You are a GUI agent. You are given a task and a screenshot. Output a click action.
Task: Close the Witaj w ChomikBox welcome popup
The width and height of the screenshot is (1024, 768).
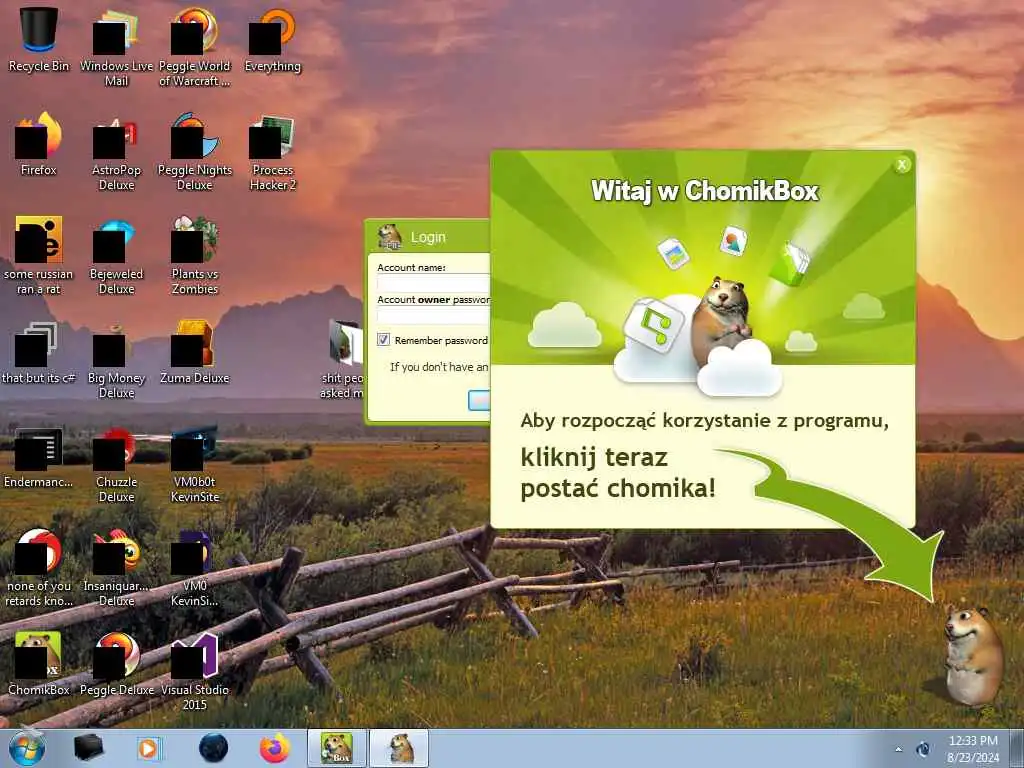point(902,165)
